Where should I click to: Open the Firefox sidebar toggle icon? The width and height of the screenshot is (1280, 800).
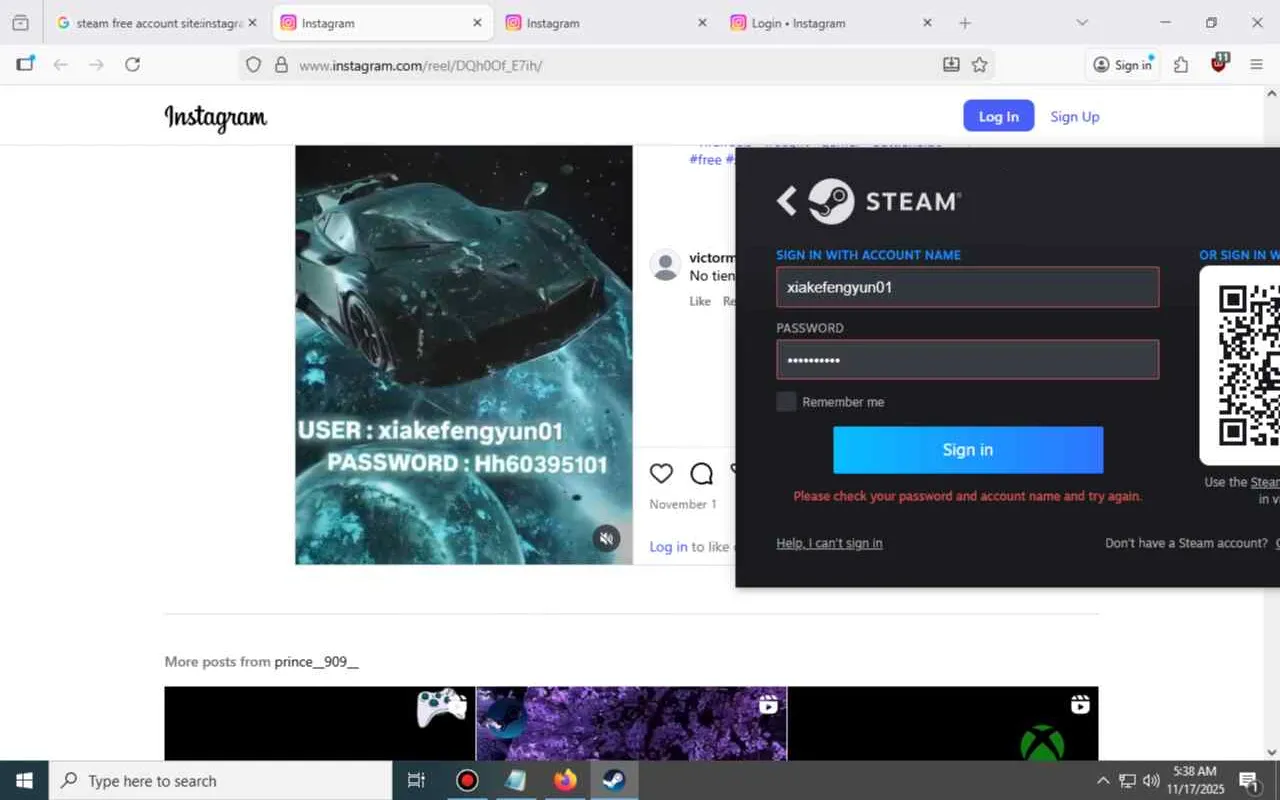point(25,65)
